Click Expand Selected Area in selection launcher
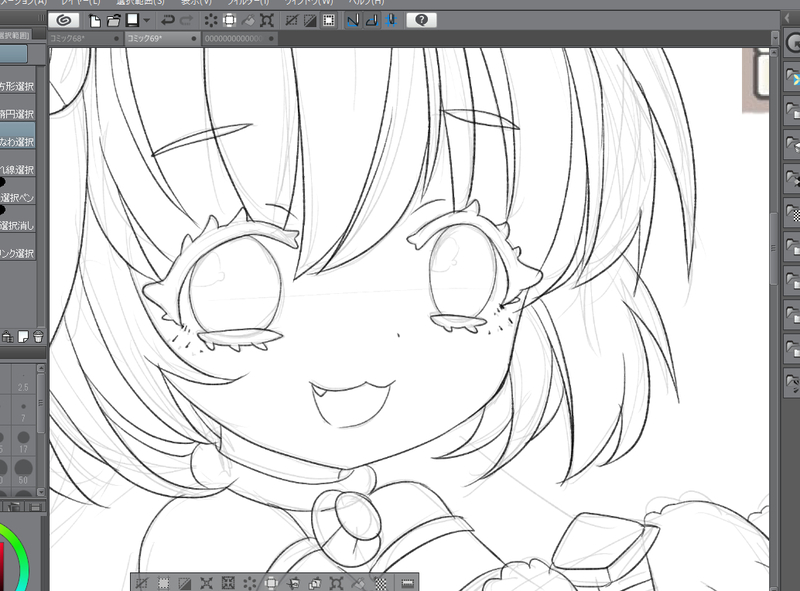Viewport: 800px width, 591px height. pyautogui.click(x=206, y=583)
